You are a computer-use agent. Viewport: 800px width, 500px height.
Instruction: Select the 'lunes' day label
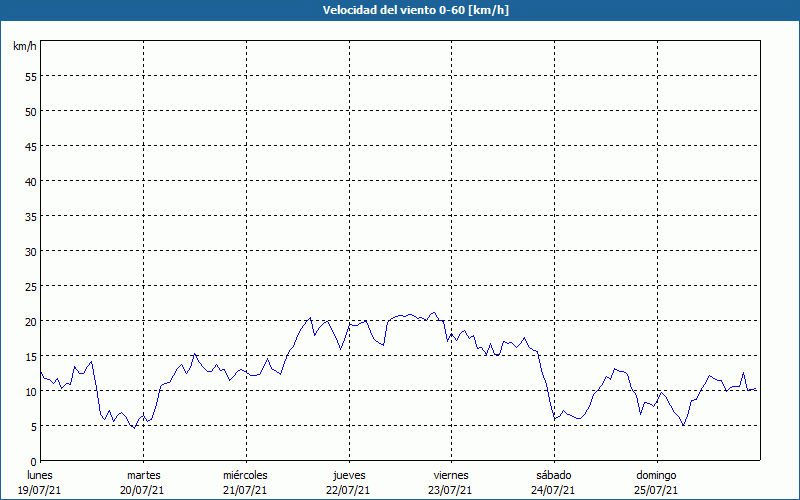(40, 475)
